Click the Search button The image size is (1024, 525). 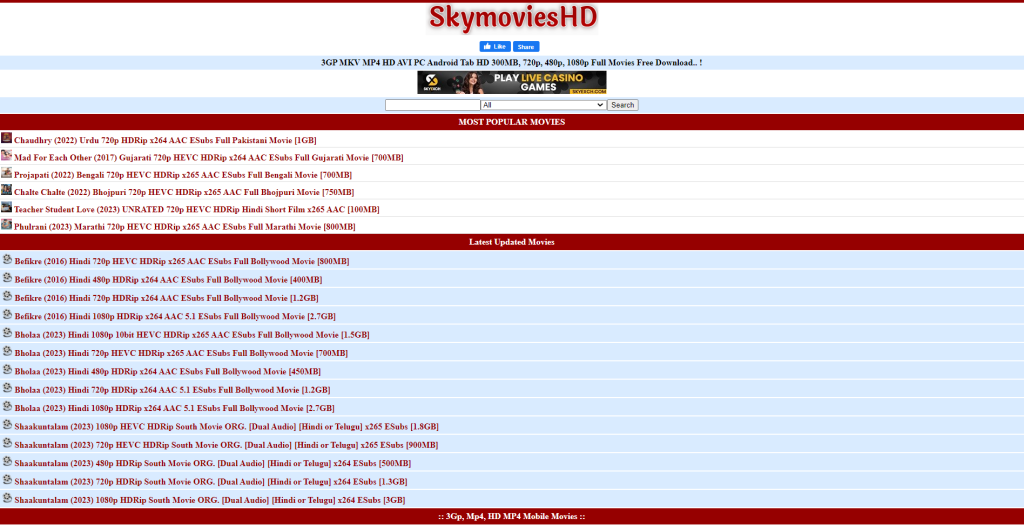pos(622,105)
